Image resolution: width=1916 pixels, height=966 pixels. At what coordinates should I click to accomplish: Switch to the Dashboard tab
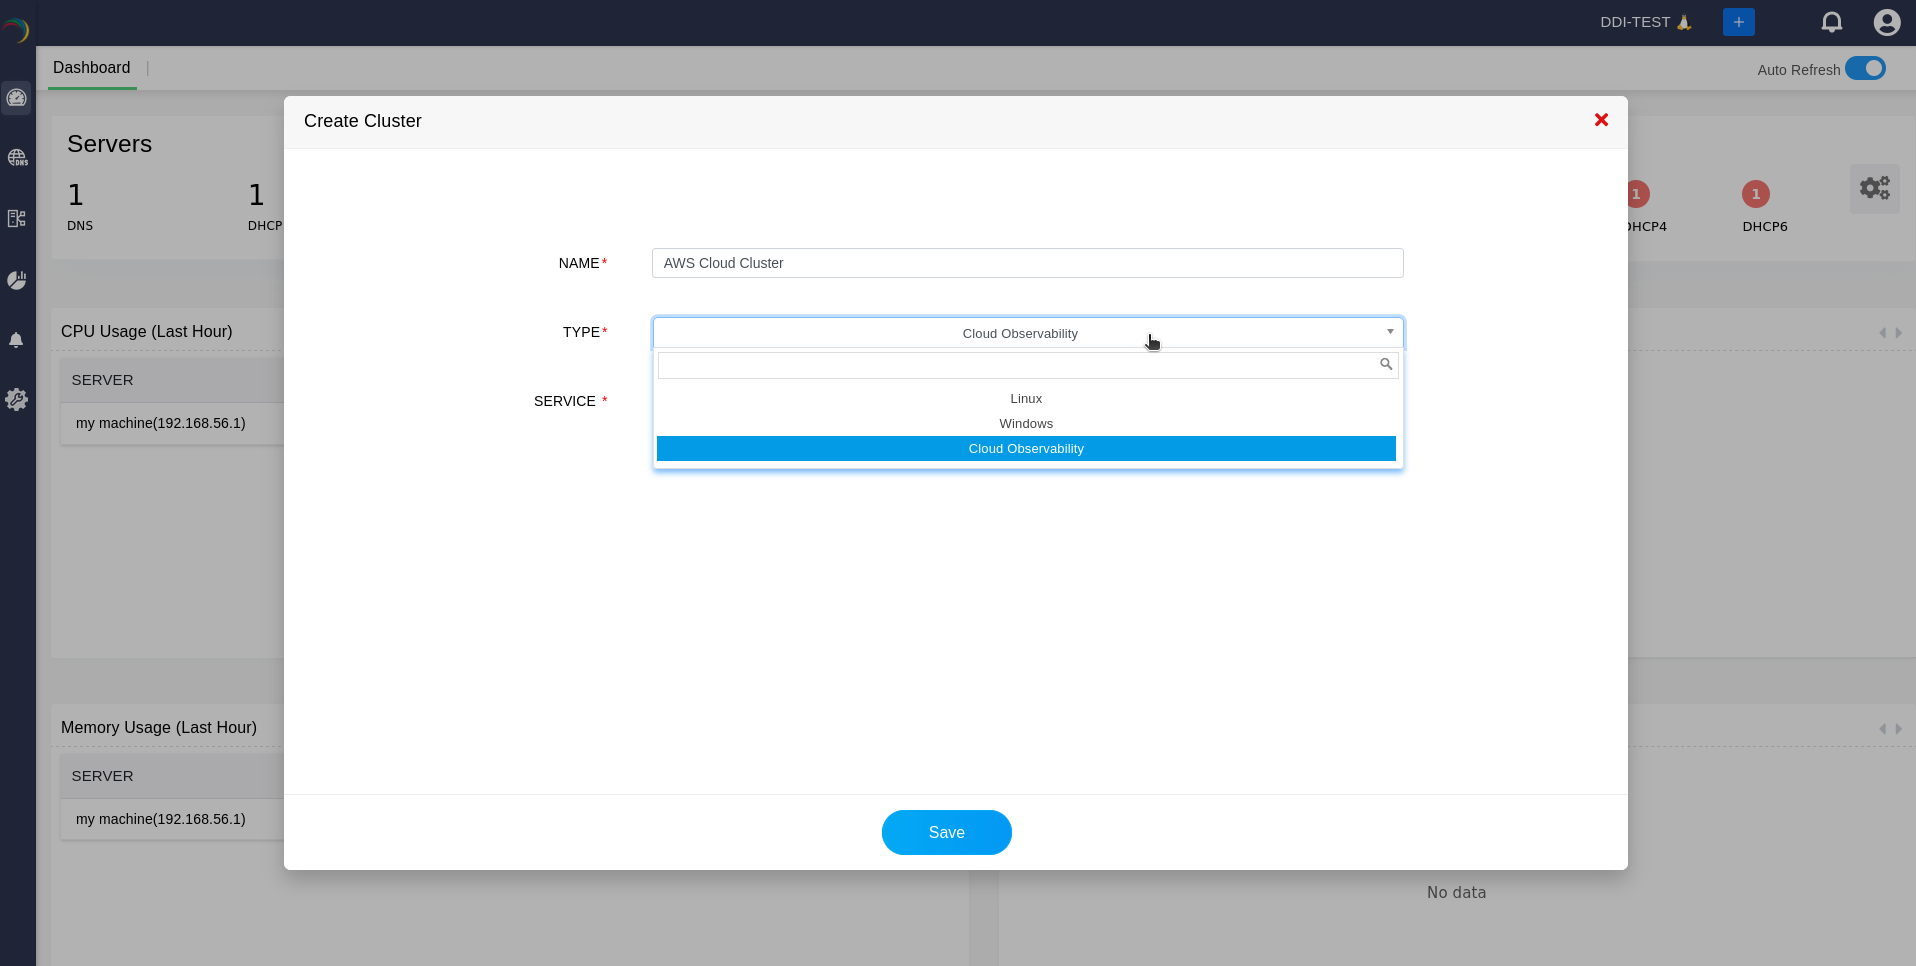92,67
